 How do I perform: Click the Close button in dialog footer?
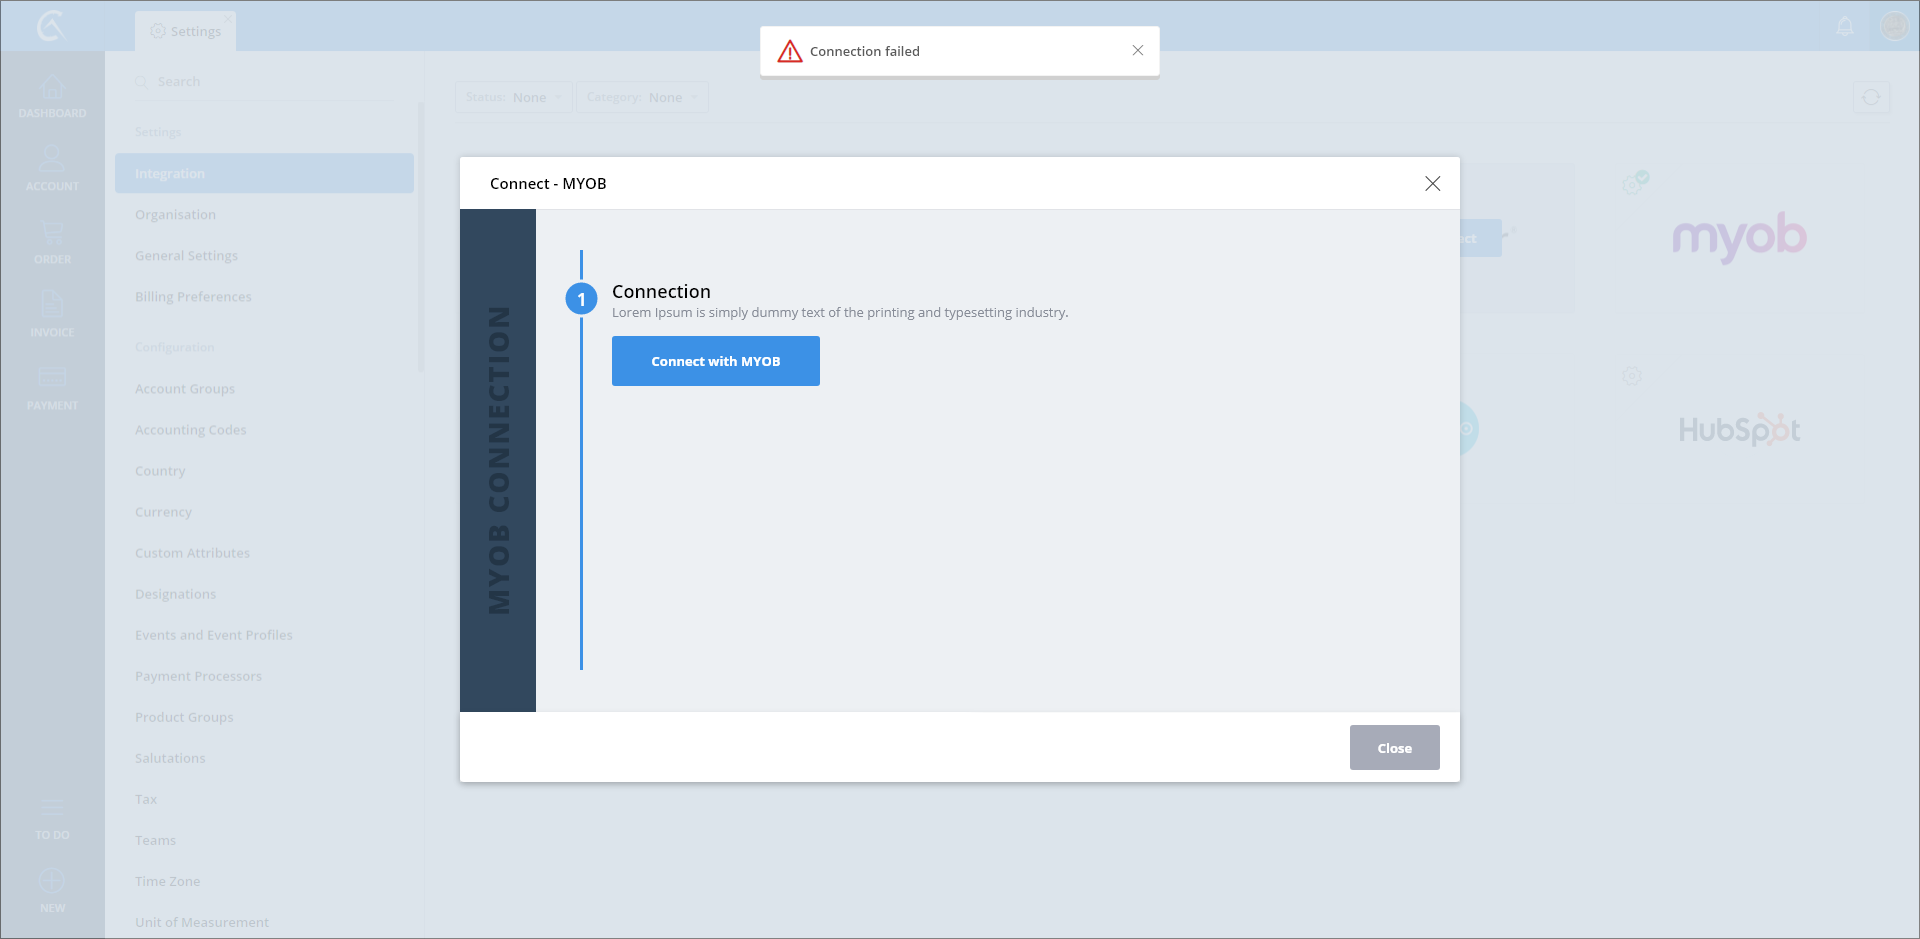pos(1394,748)
